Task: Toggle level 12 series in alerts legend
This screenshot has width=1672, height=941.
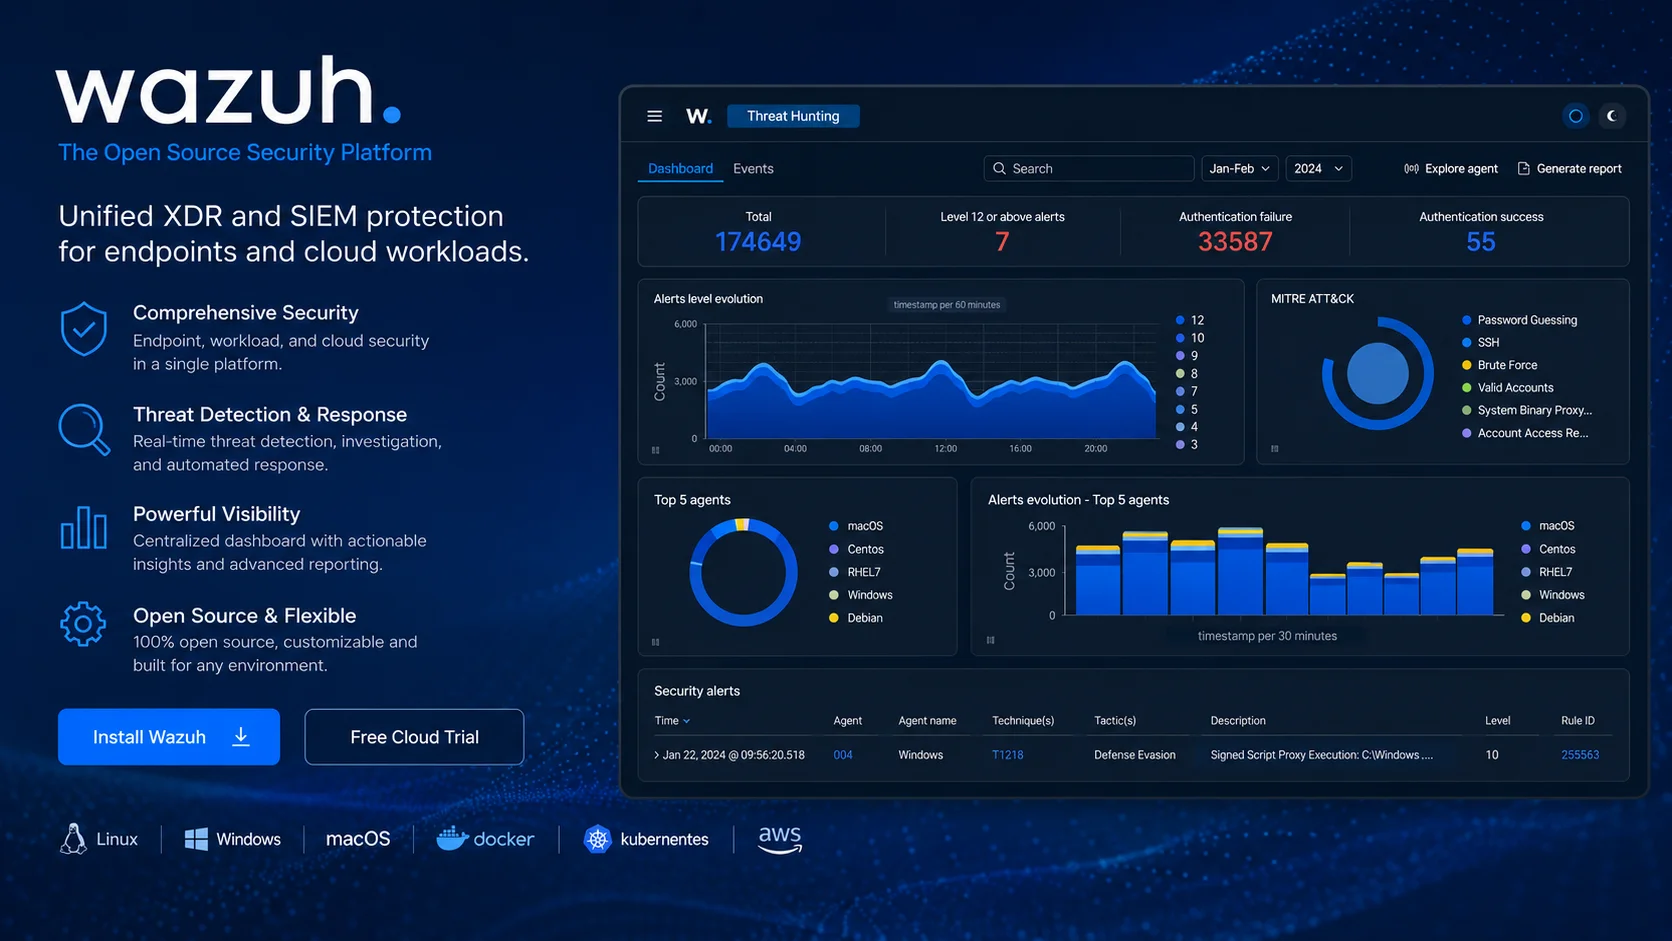Action: [1190, 320]
